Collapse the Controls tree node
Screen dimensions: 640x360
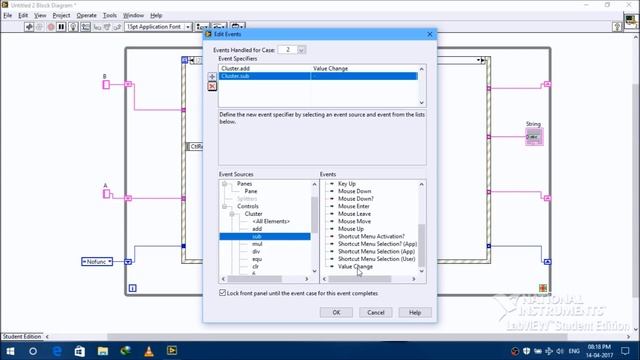[x=224, y=207]
